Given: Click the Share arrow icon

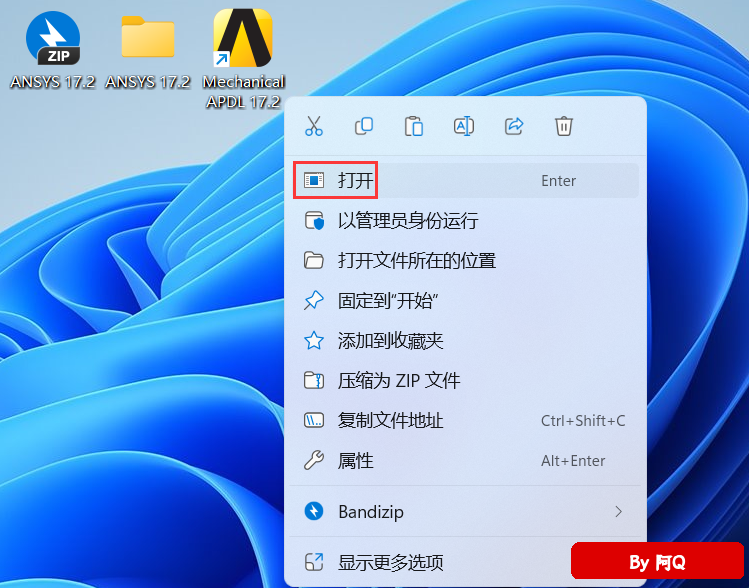Looking at the screenshot, I should pyautogui.click(x=514, y=126).
